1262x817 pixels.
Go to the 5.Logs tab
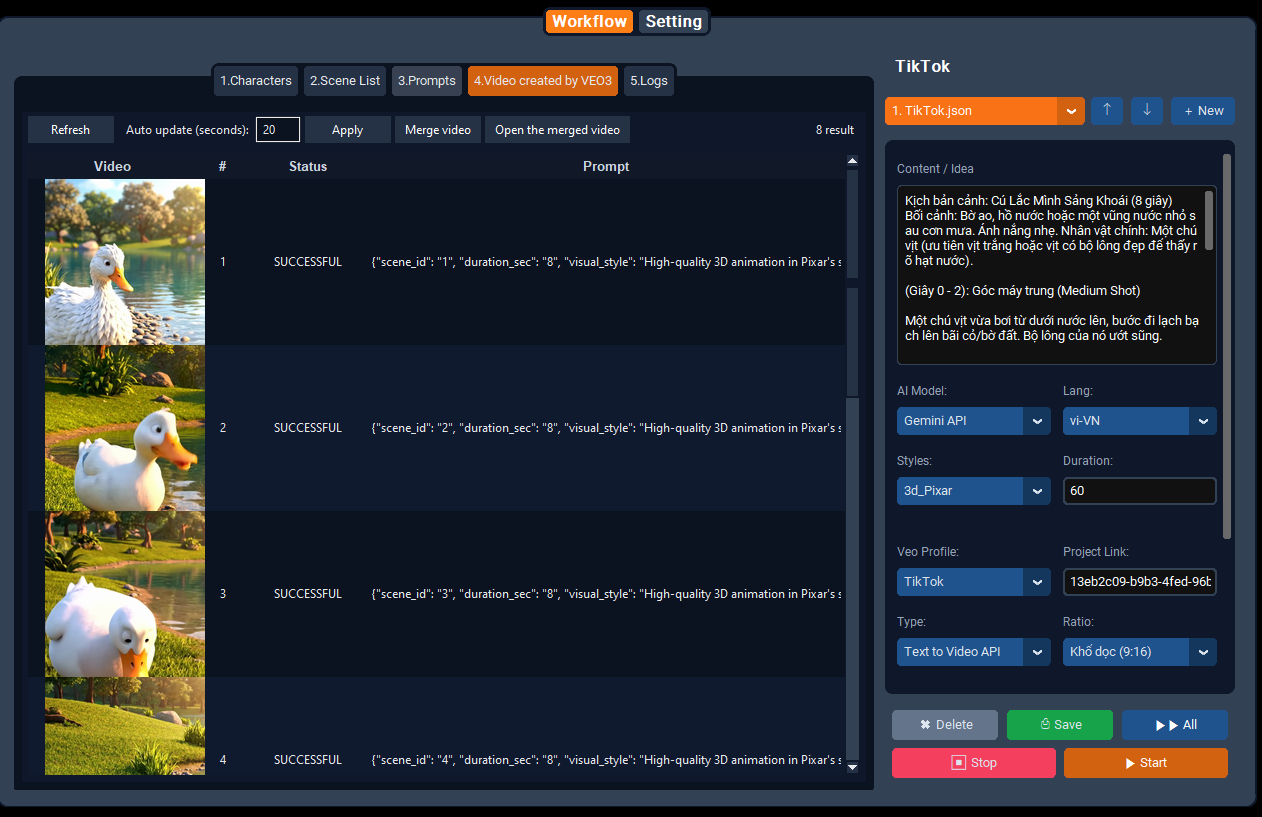click(x=649, y=81)
